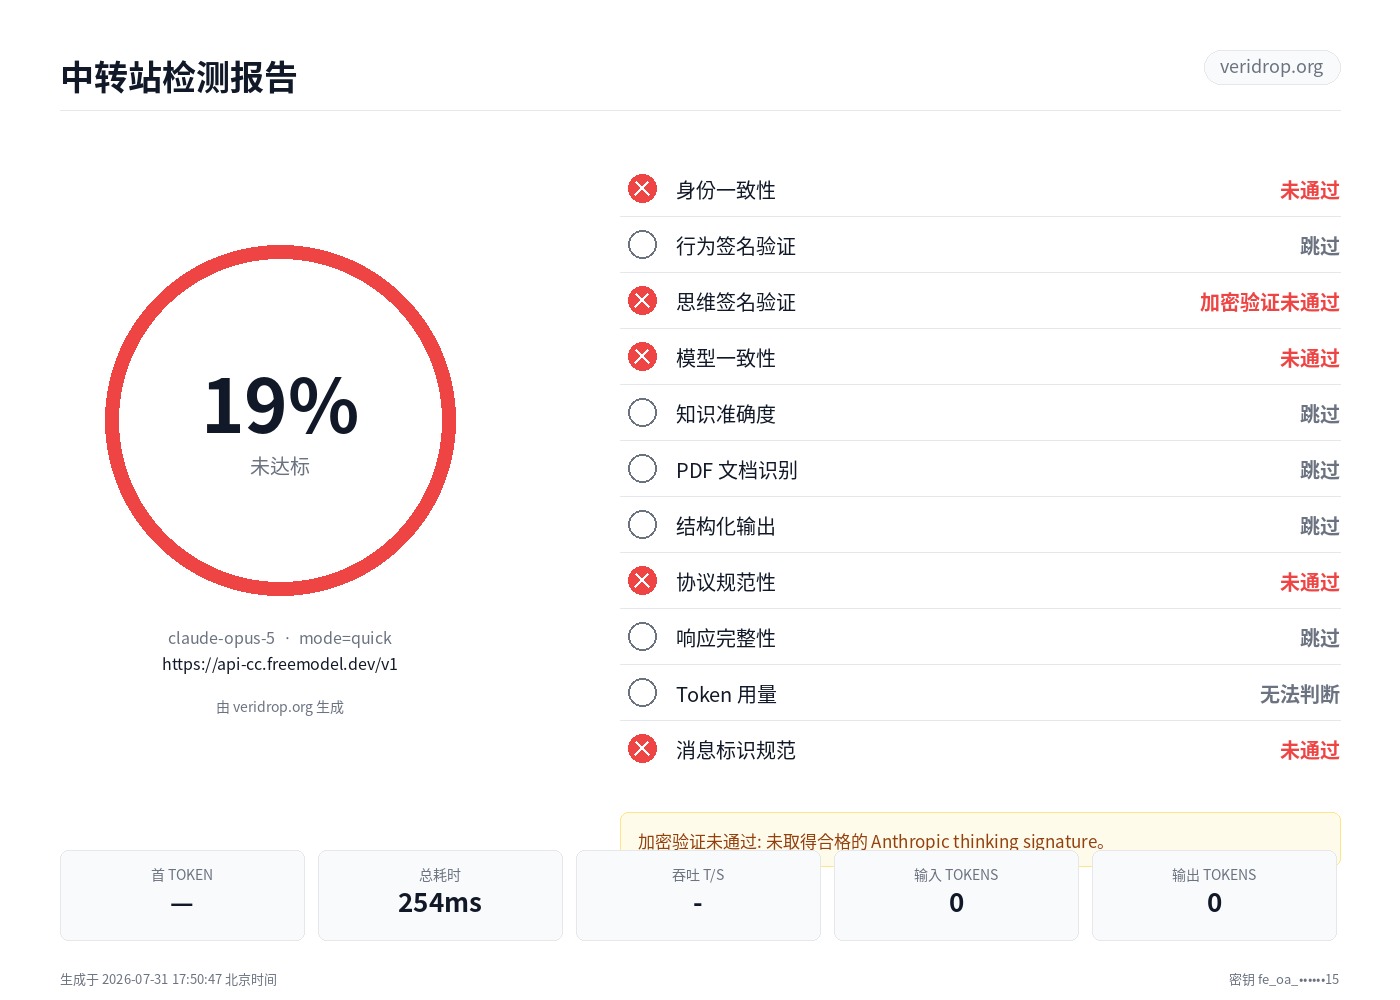Click the 19% red score ring

(x=280, y=421)
